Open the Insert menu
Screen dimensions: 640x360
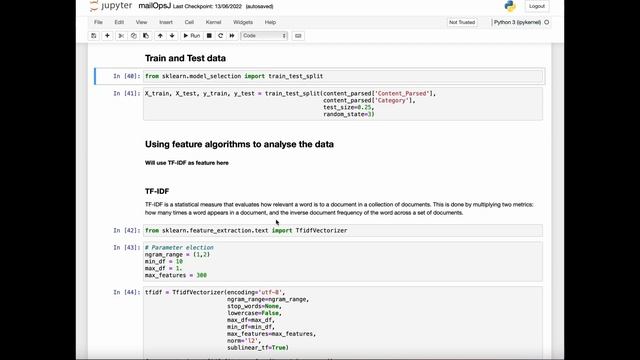coord(166,22)
